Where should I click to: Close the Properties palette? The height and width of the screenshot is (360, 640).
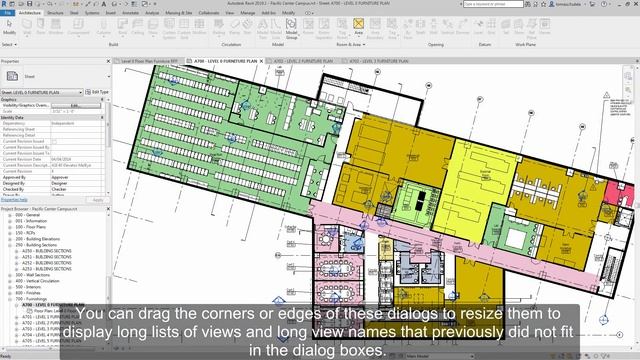(x=108, y=61)
